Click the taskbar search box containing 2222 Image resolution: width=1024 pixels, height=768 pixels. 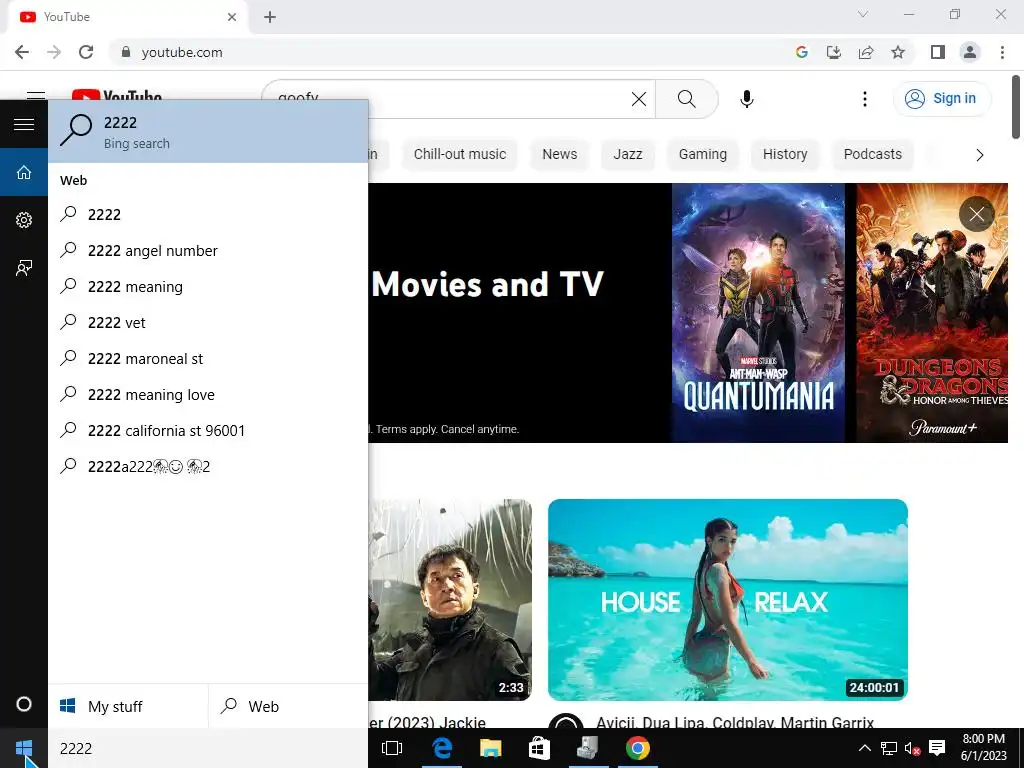pos(208,748)
